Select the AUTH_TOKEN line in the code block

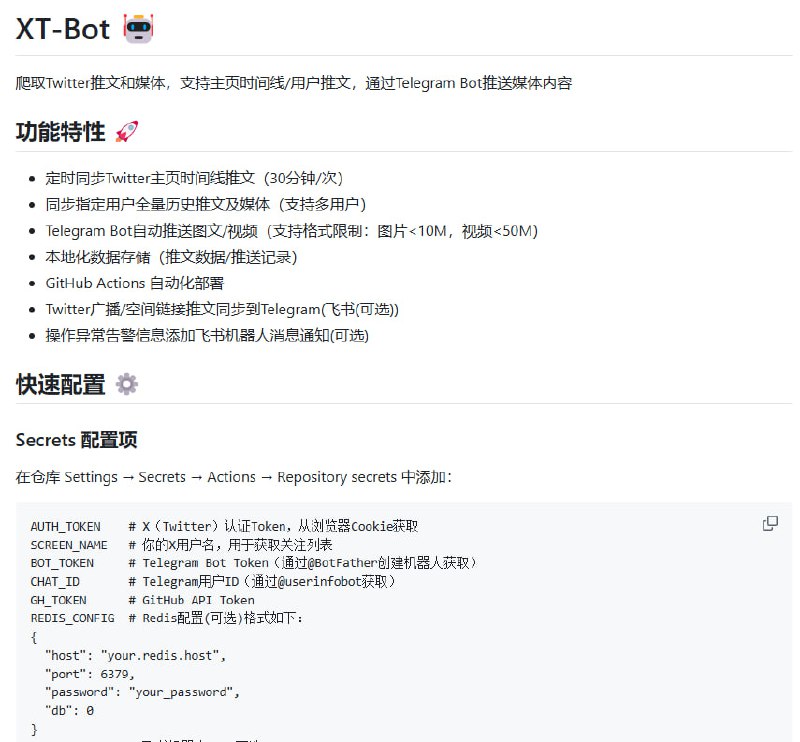65,527
